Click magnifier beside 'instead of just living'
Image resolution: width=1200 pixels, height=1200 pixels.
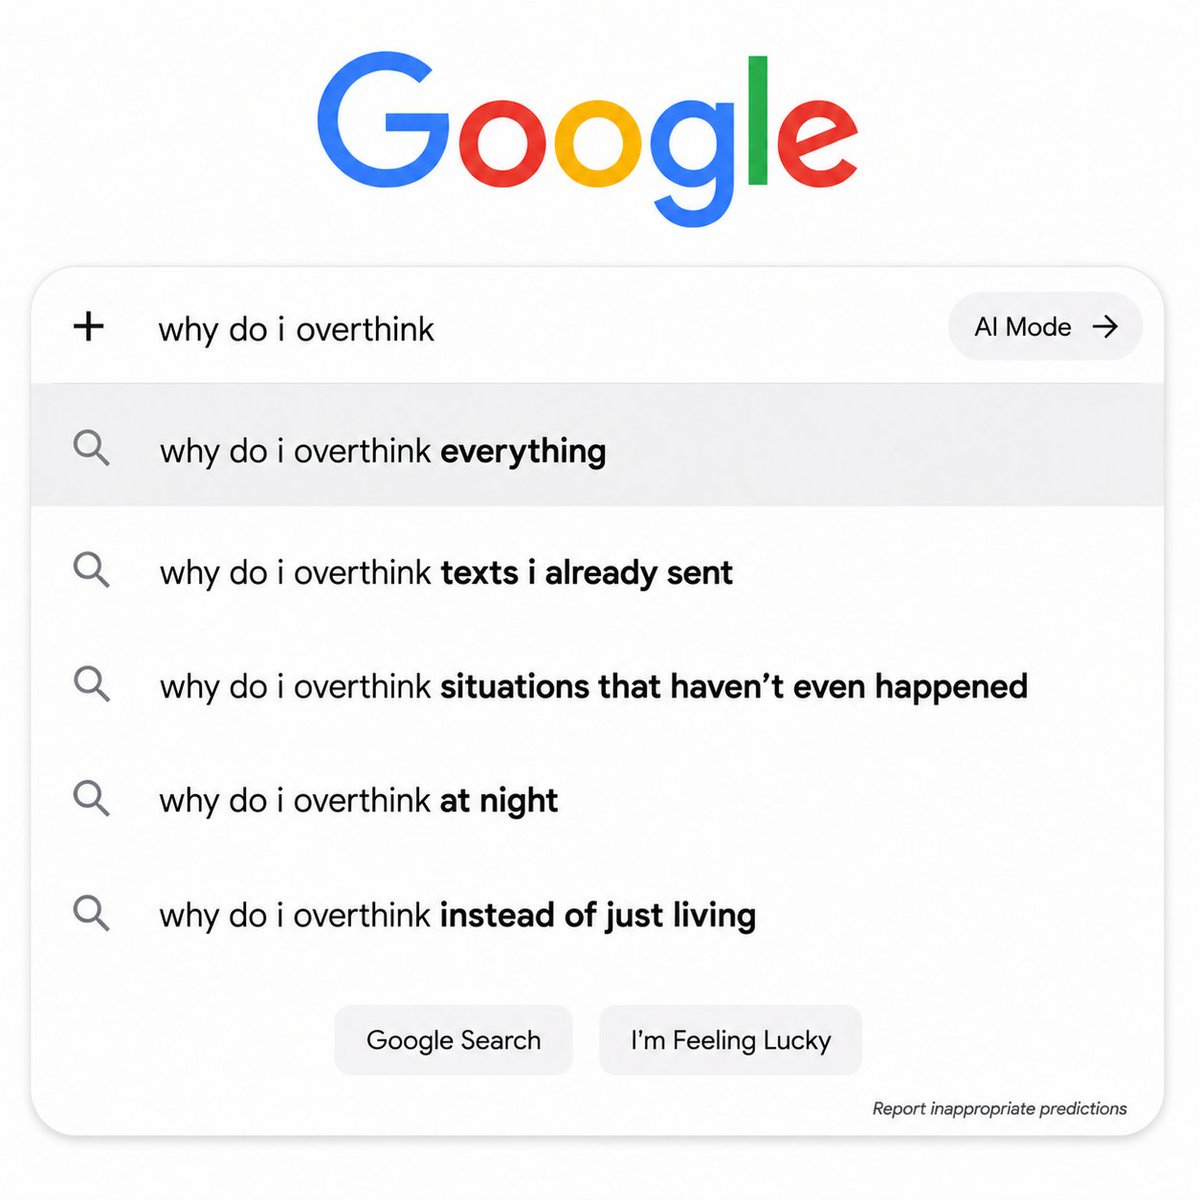point(91,912)
